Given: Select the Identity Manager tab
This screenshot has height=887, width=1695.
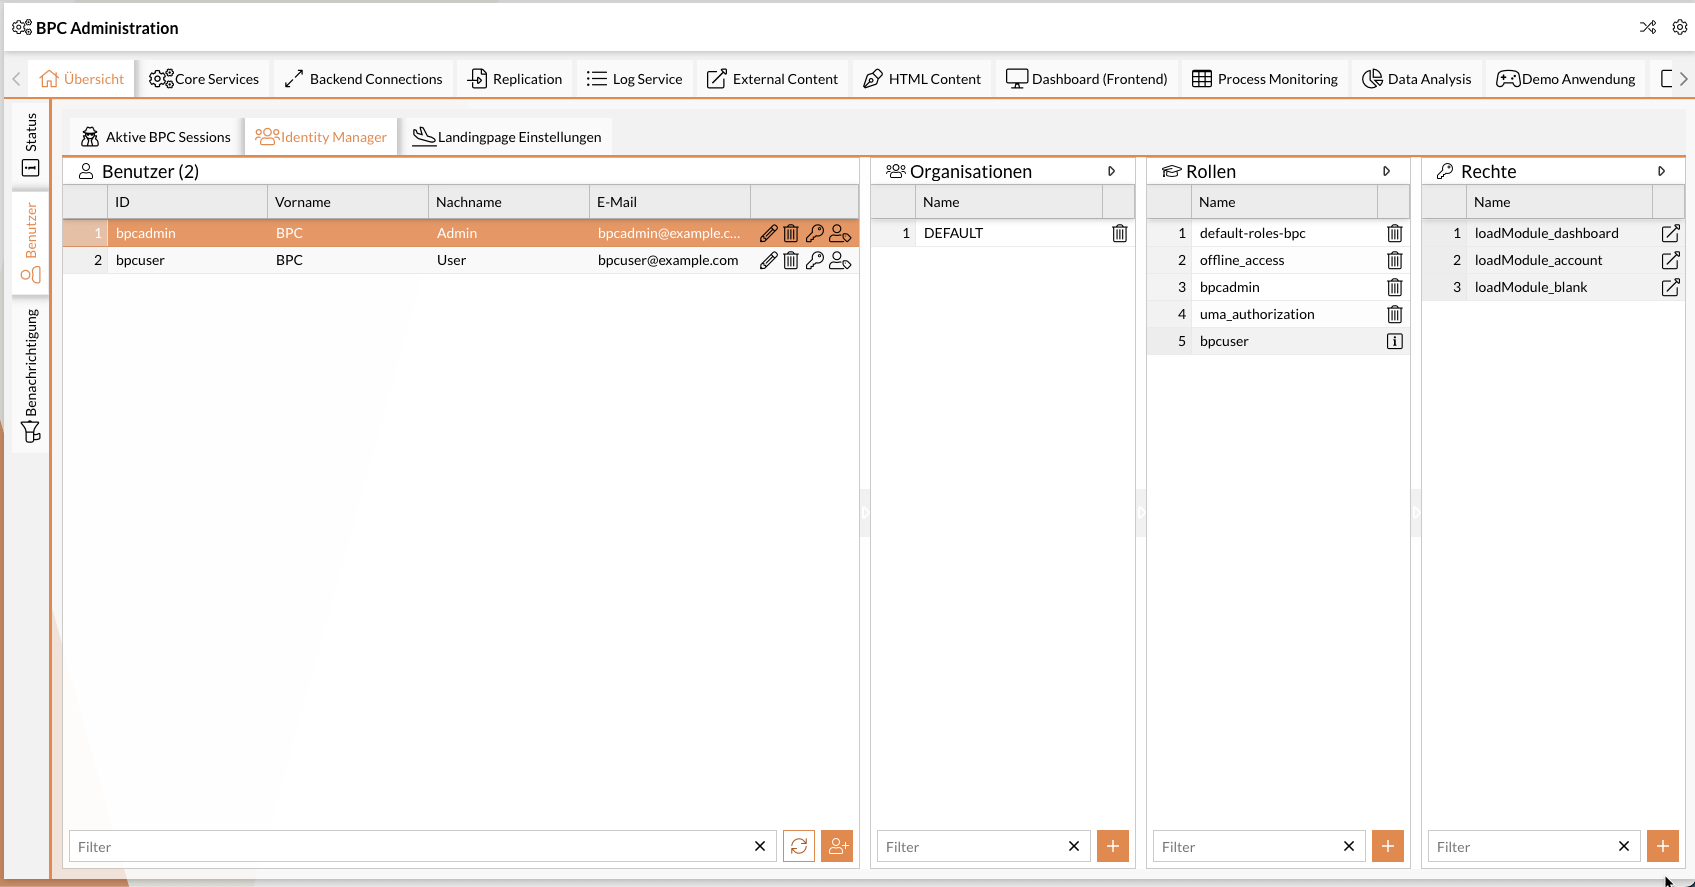Looking at the screenshot, I should click(321, 137).
